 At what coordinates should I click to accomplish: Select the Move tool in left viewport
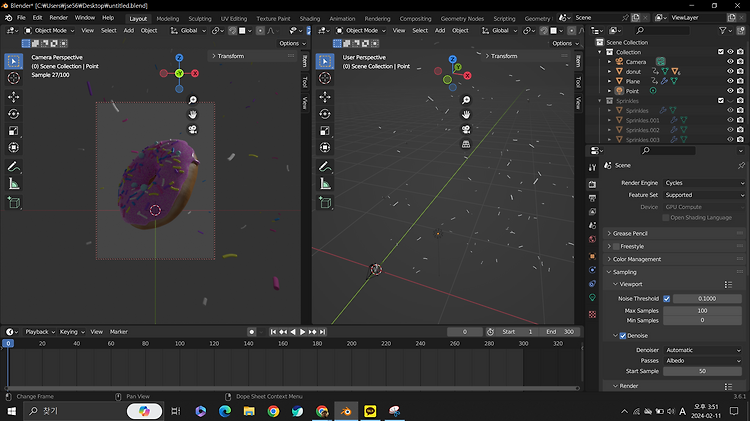13,97
